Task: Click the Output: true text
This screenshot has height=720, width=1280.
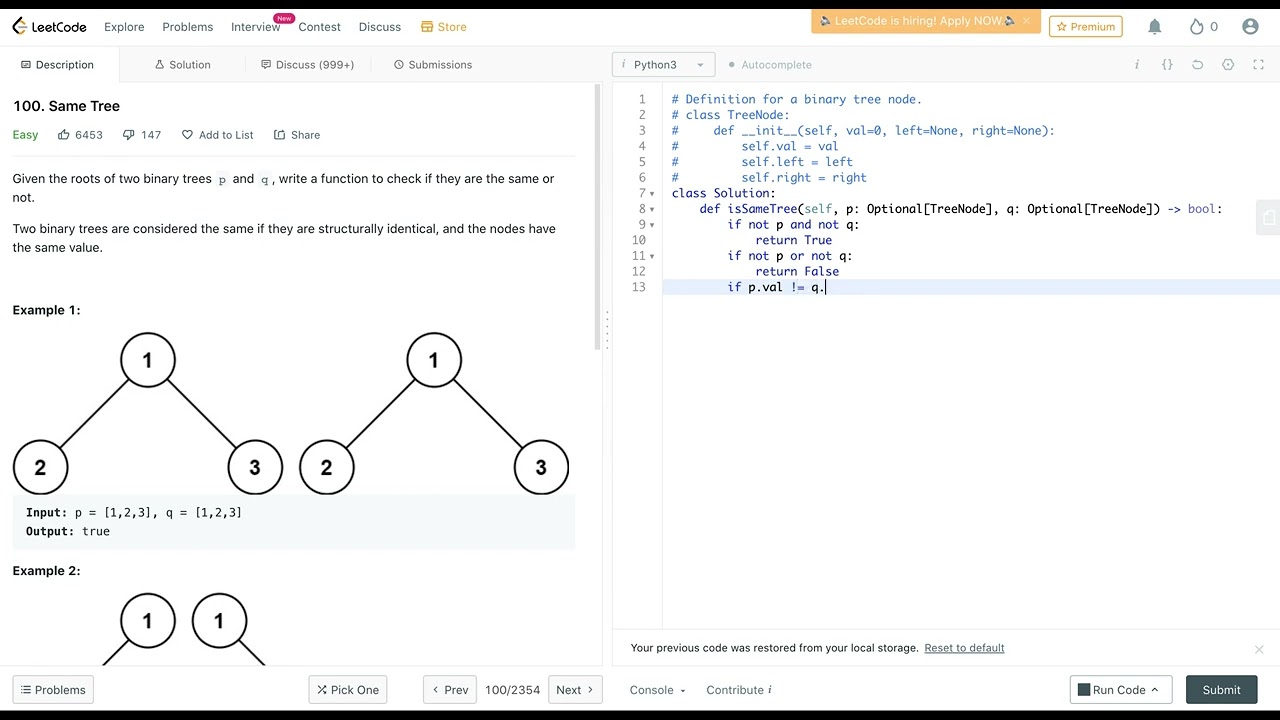Action: (x=68, y=532)
